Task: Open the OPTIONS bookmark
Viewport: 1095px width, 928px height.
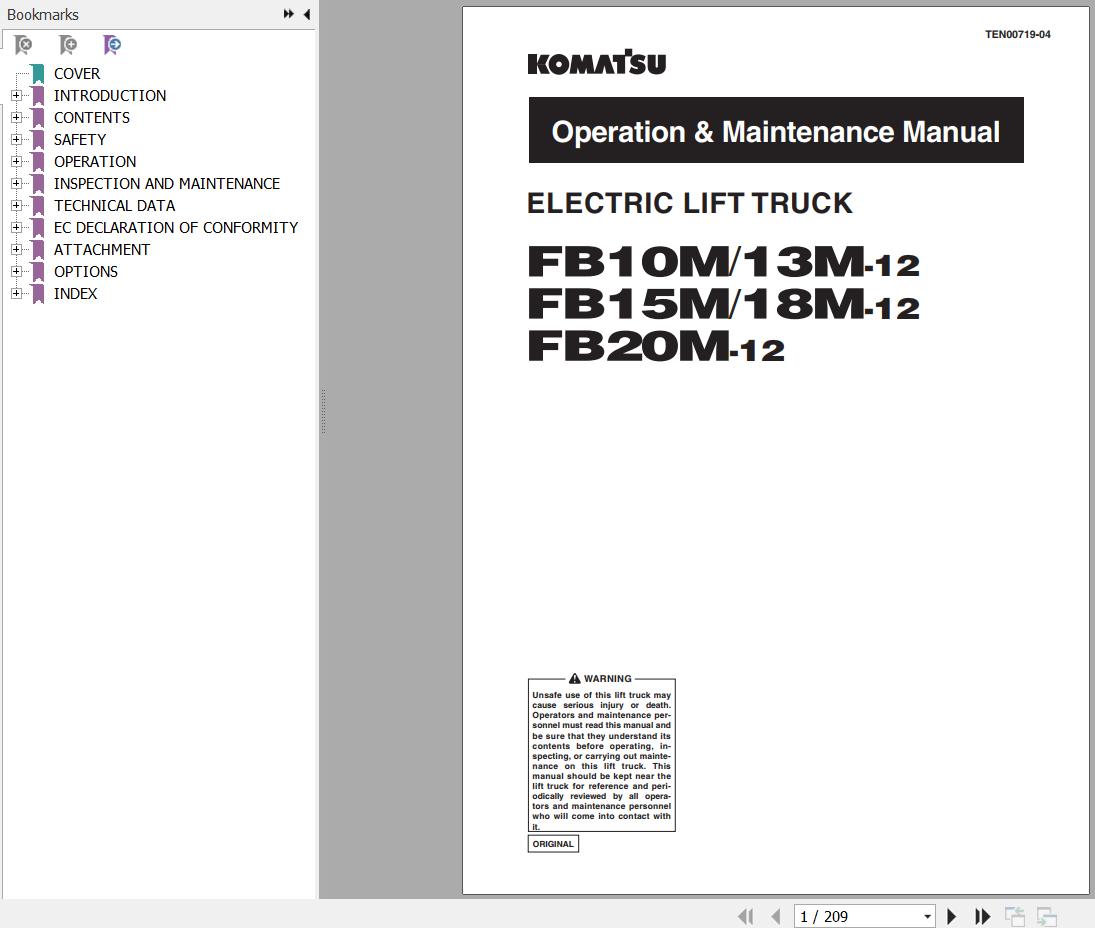Action: coord(86,272)
